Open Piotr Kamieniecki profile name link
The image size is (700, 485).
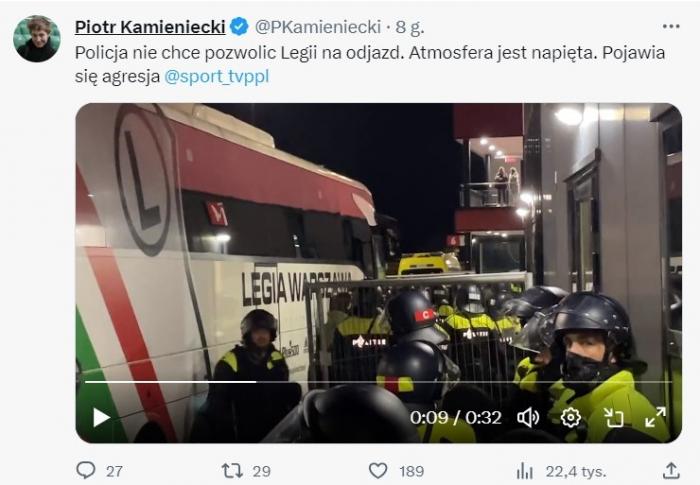[x=150, y=27]
